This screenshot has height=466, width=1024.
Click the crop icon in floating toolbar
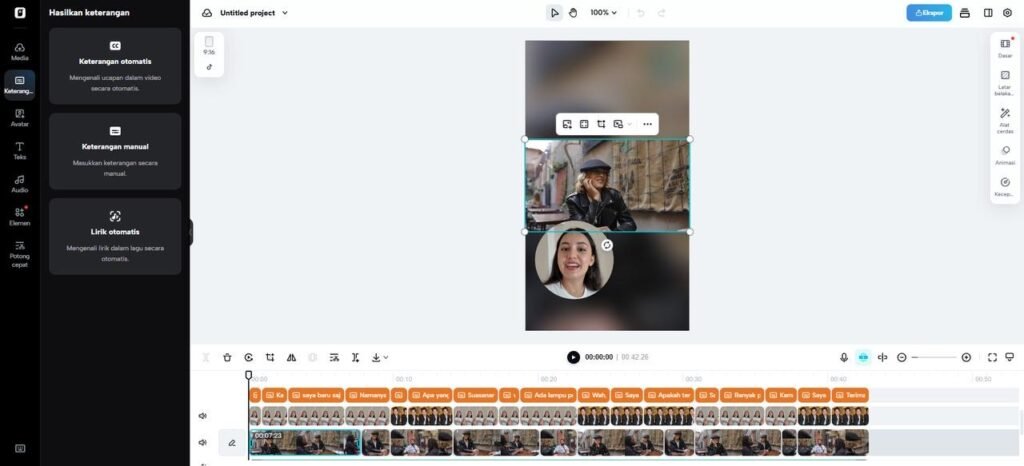601,124
